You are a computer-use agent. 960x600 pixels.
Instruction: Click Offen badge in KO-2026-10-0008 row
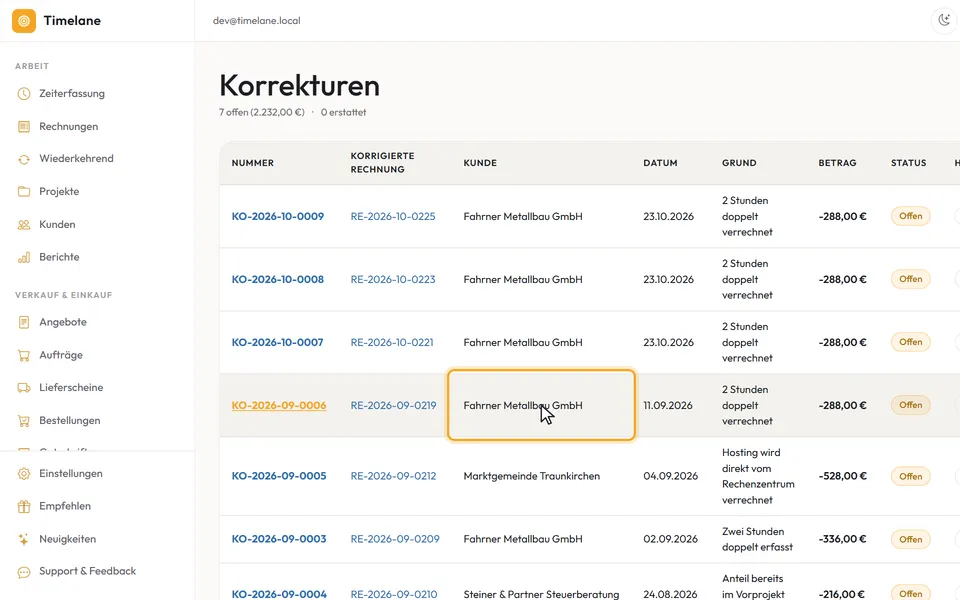pos(910,279)
